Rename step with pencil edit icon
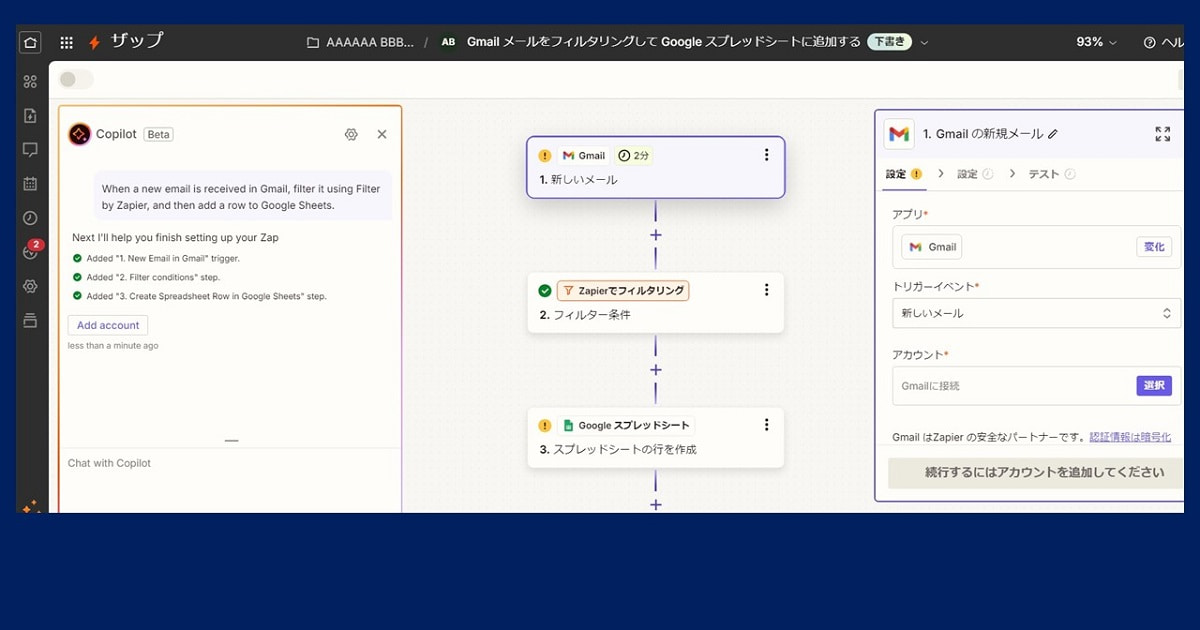 click(1053, 134)
